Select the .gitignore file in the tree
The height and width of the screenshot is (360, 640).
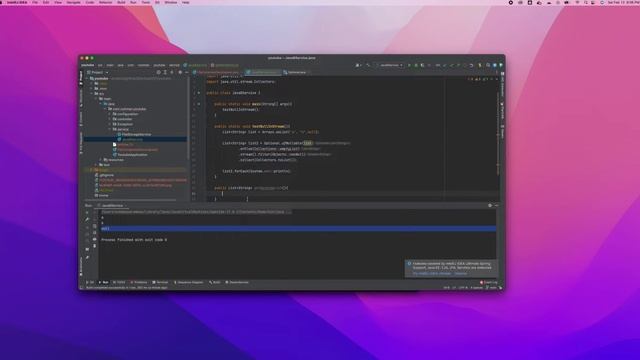(x=104, y=175)
